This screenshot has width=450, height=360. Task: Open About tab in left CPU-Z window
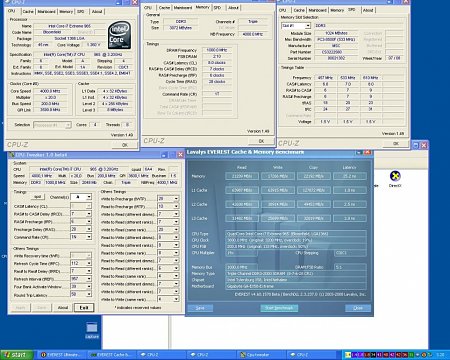pos(97,12)
